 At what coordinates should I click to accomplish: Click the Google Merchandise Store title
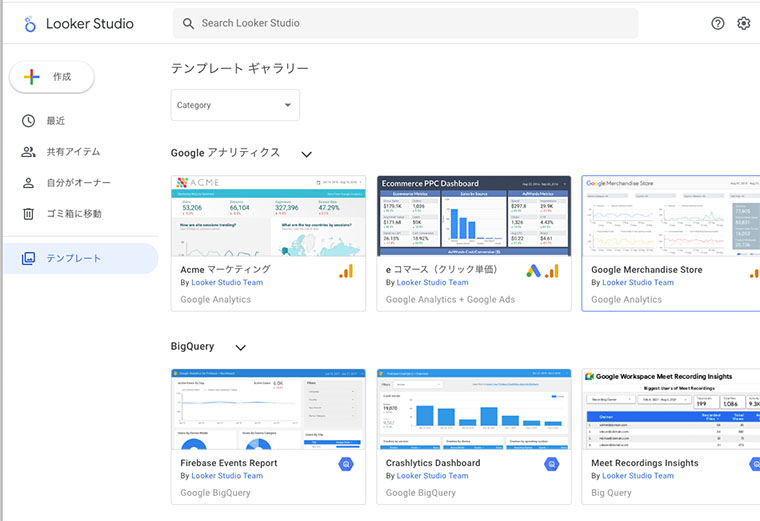coord(647,270)
